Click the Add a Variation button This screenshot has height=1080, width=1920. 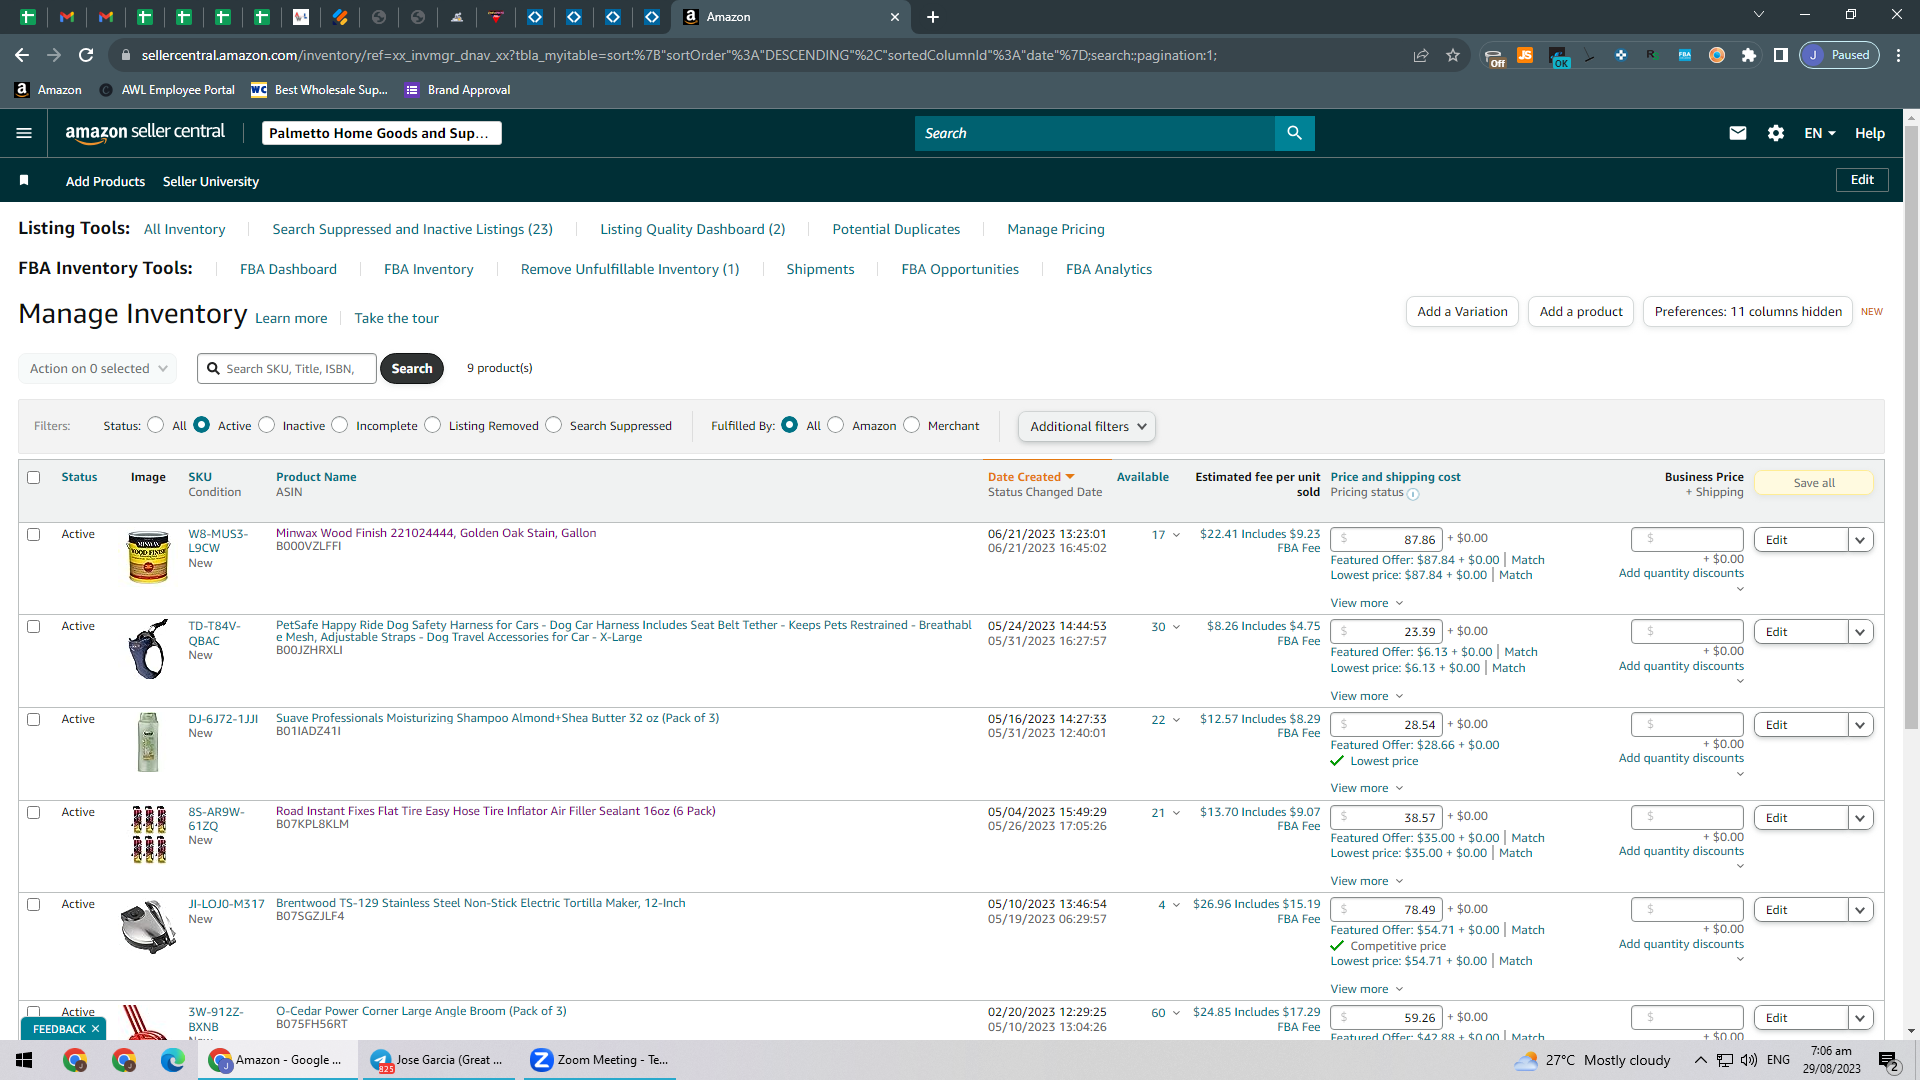pyautogui.click(x=1462, y=312)
